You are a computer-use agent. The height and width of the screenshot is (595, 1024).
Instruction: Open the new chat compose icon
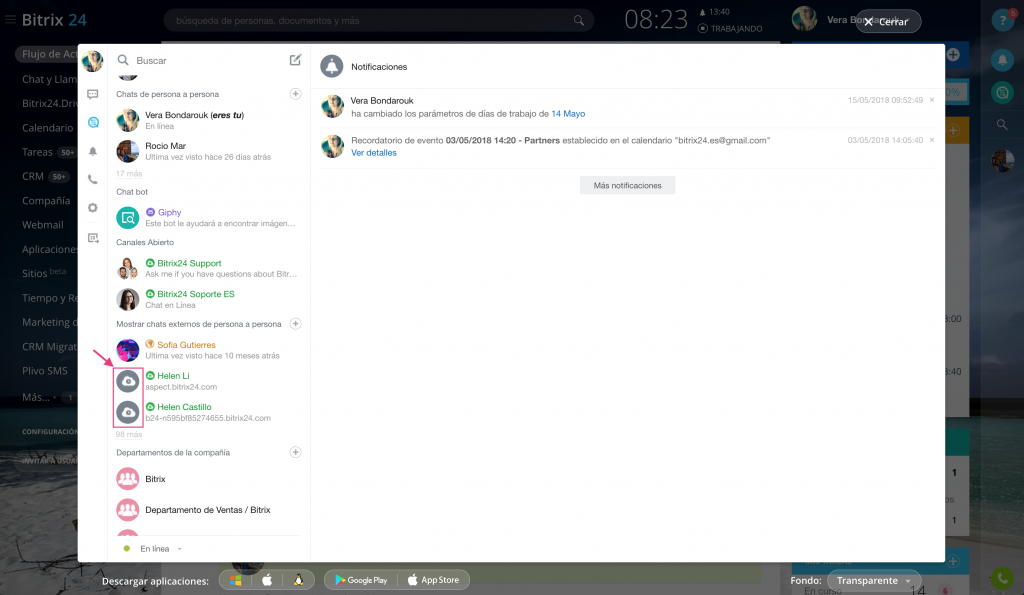[295, 60]
